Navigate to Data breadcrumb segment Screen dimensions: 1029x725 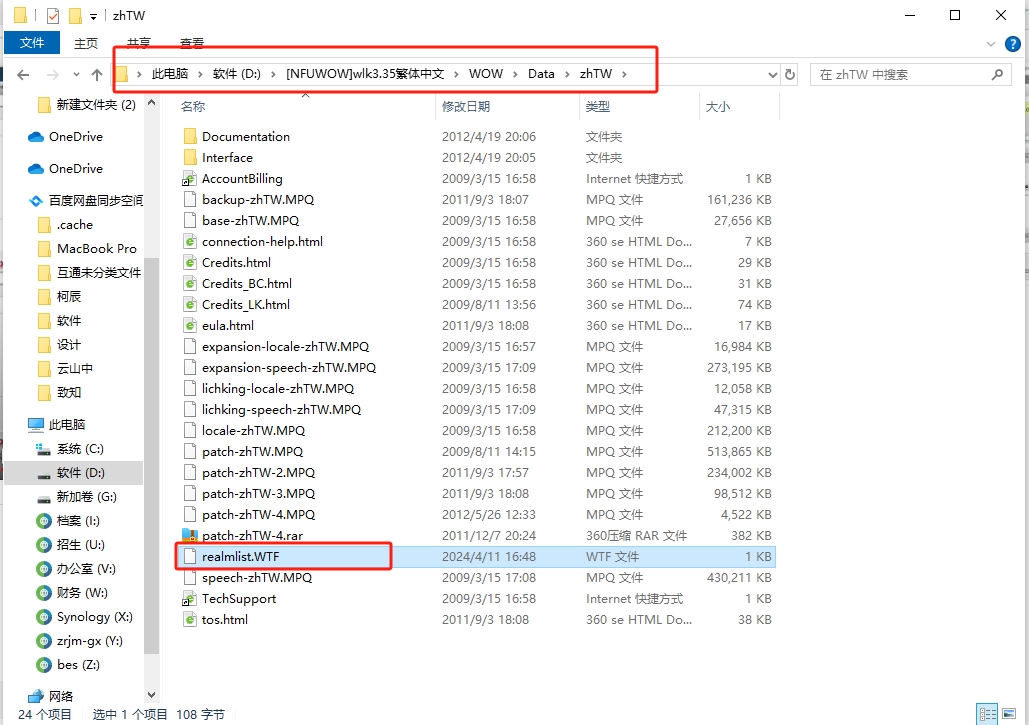pyautogui.click(x=541, y=74)
